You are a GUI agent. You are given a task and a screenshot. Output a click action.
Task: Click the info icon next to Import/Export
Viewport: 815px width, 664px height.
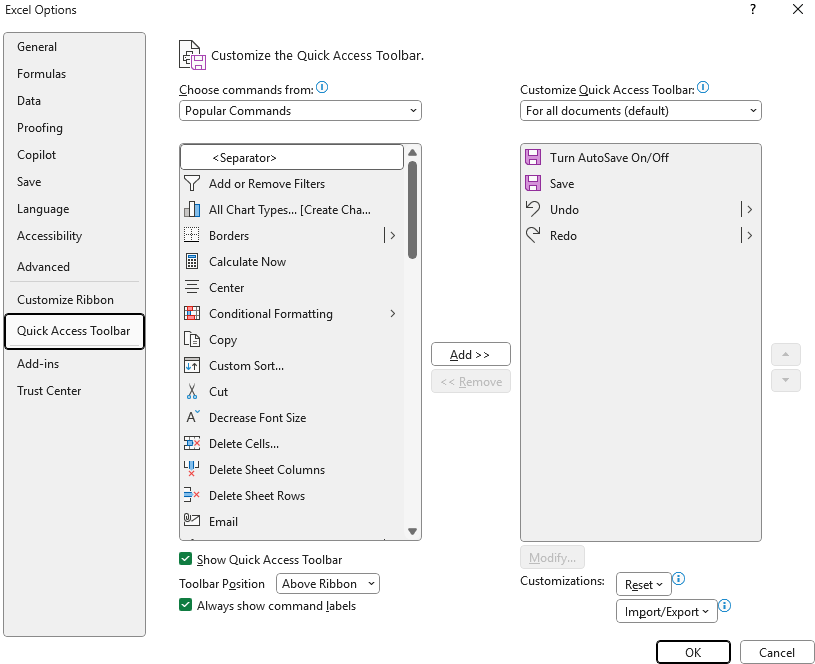(725, 606)
